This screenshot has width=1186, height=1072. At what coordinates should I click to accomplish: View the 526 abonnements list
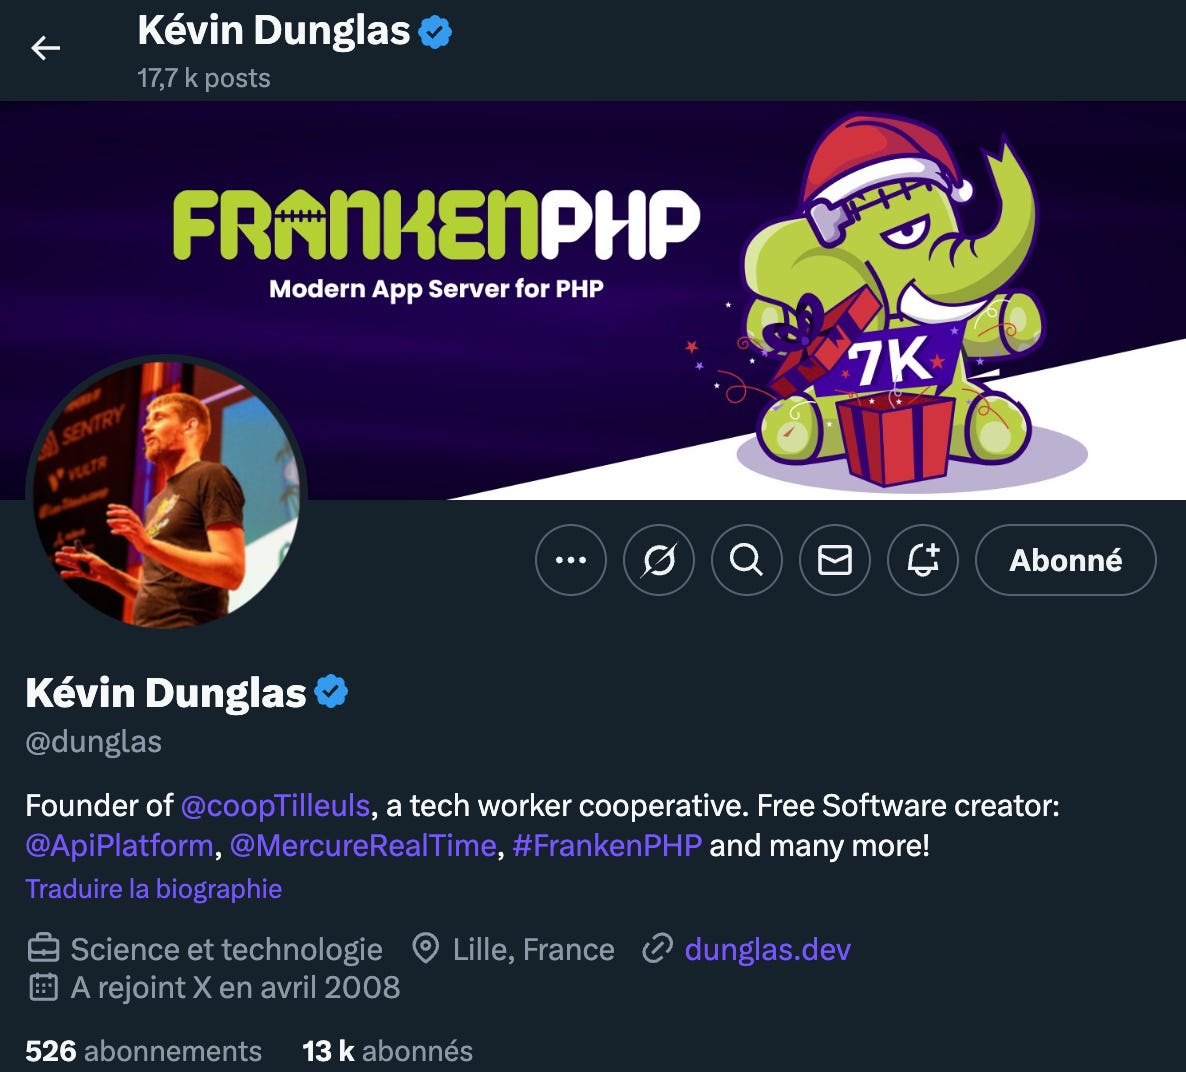click(x=144, y=1051)
